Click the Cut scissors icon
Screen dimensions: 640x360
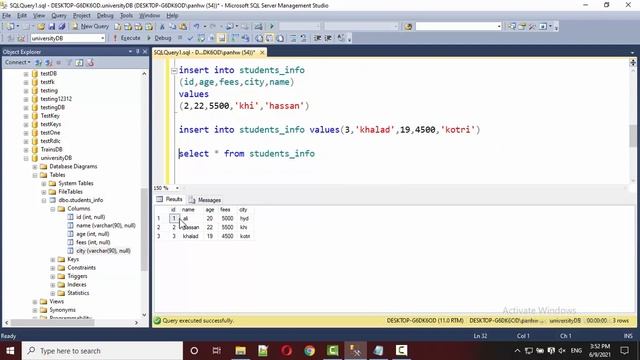click(x=162, y=27)
